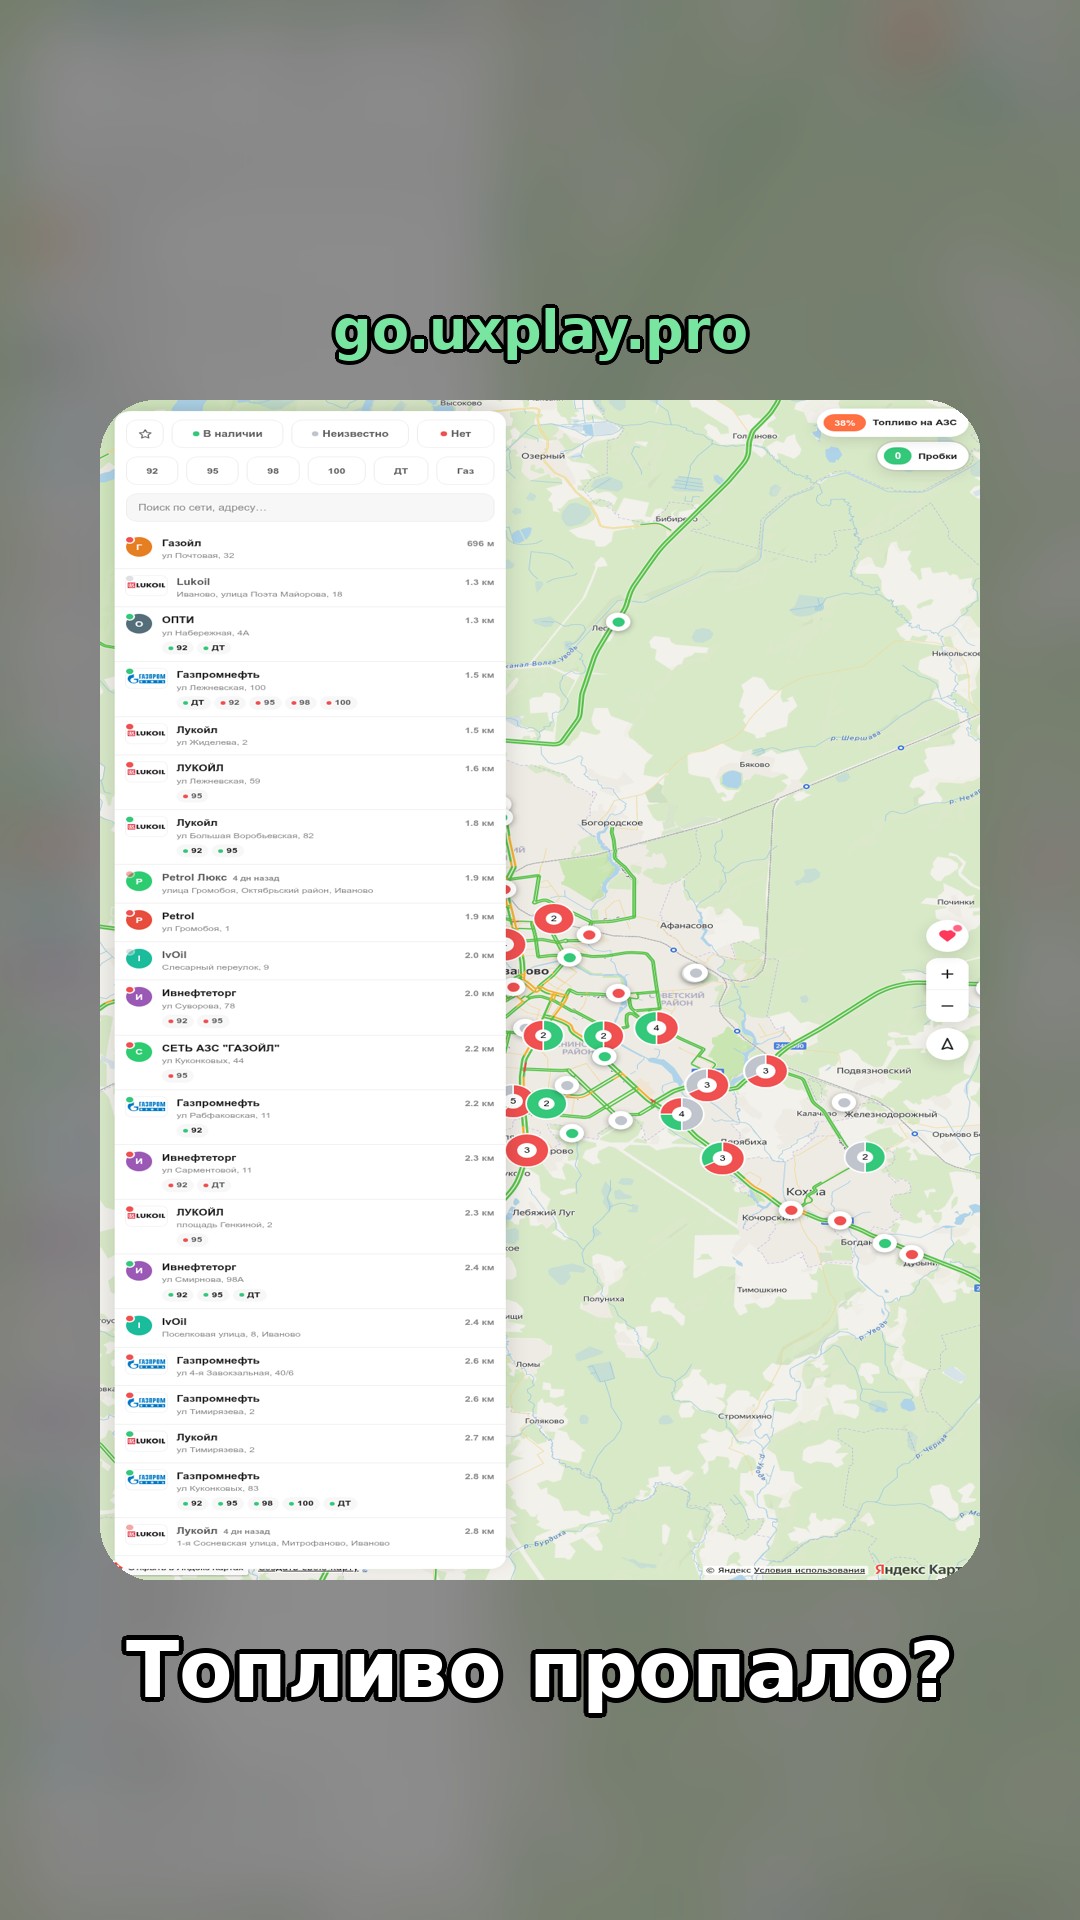Select the 98 fuel type filter

tap(273, 471)
